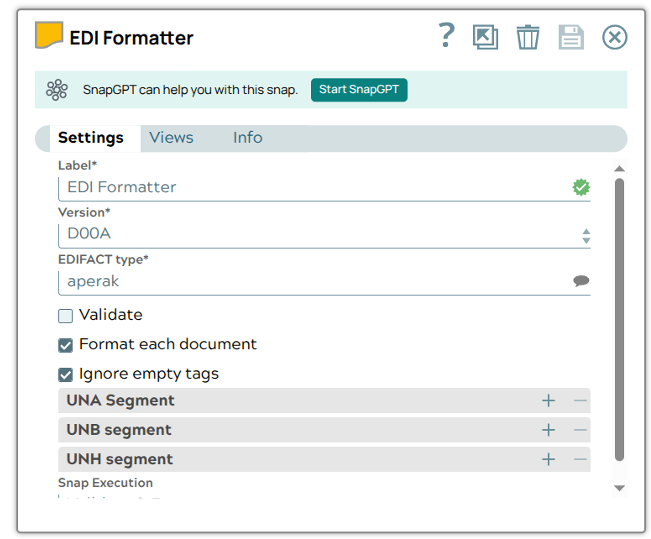Remove a row from UNH segment
This screenshot has width=651, height=539.
(580, 460)
